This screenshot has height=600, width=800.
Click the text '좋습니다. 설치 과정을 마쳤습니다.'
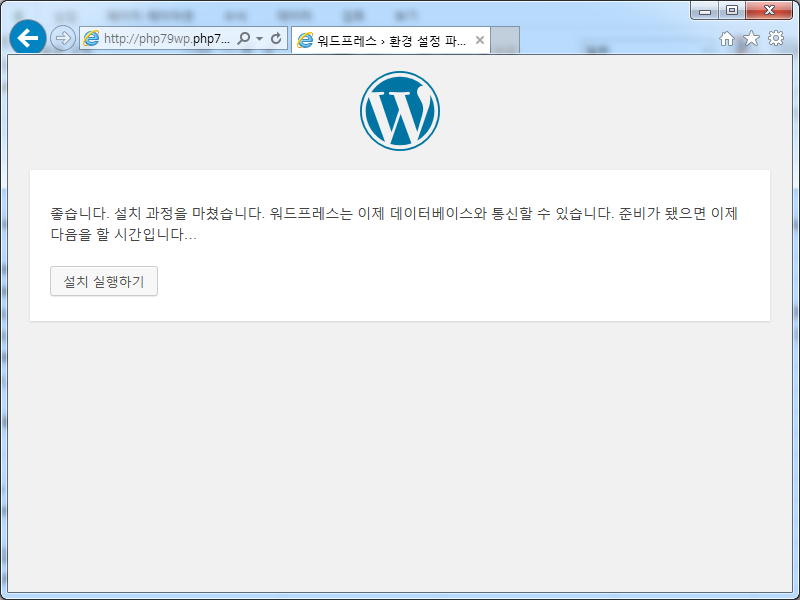pyautogui.click(x=157, y=213)
